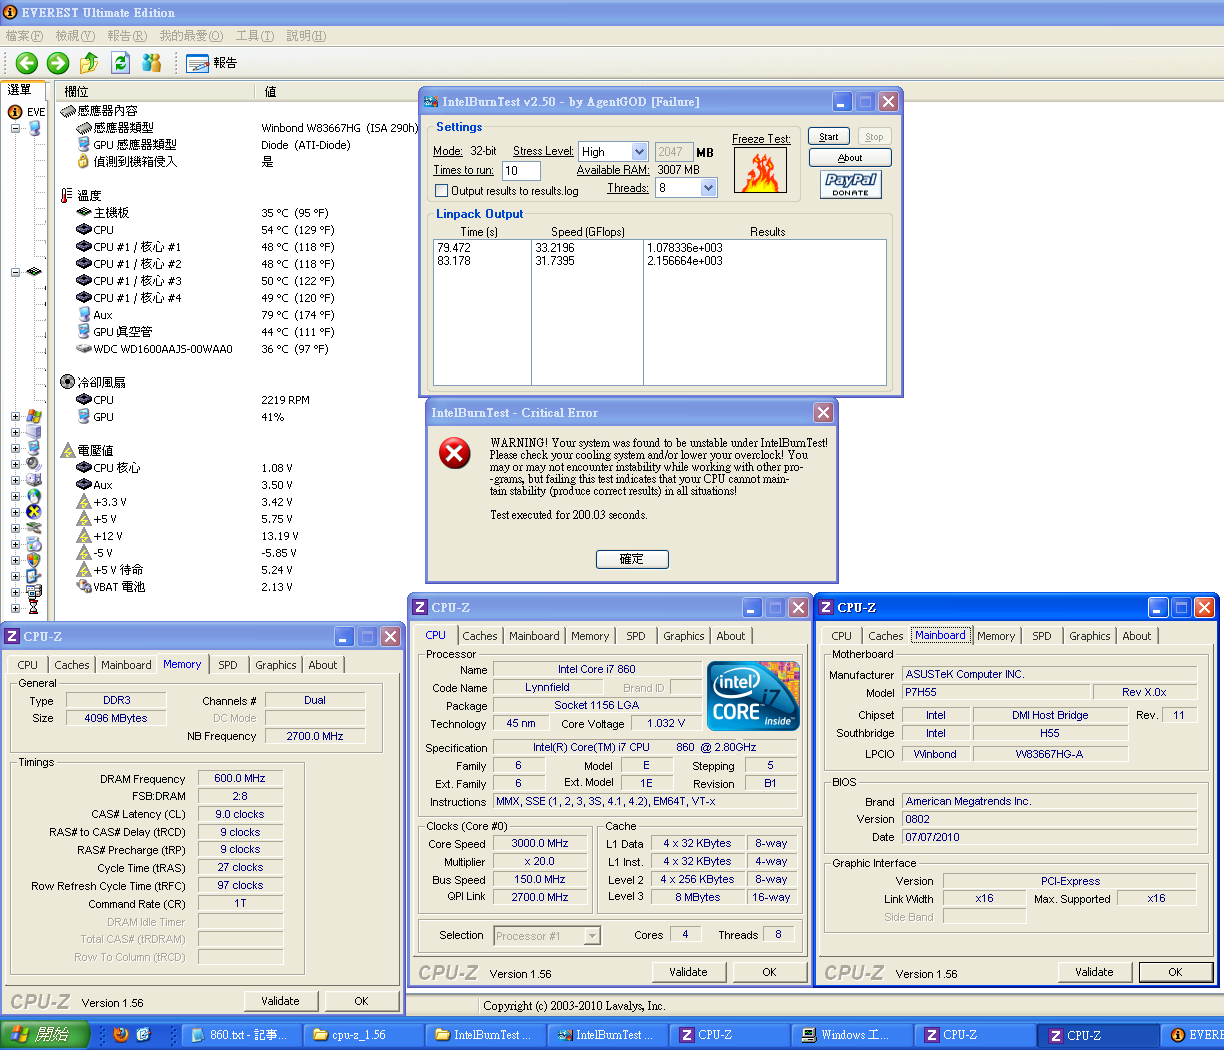Select the Windows flag tree icon

34,416
